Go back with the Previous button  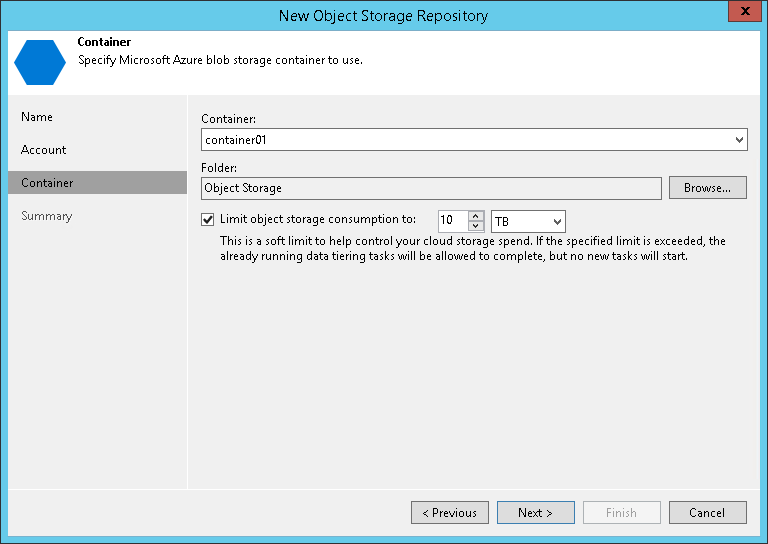(450, 513)
